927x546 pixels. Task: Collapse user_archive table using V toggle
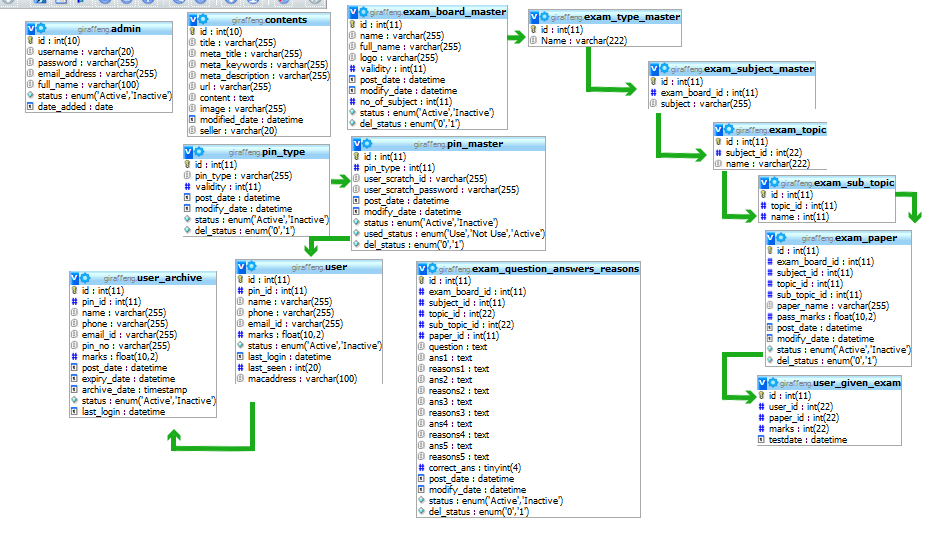75,278
